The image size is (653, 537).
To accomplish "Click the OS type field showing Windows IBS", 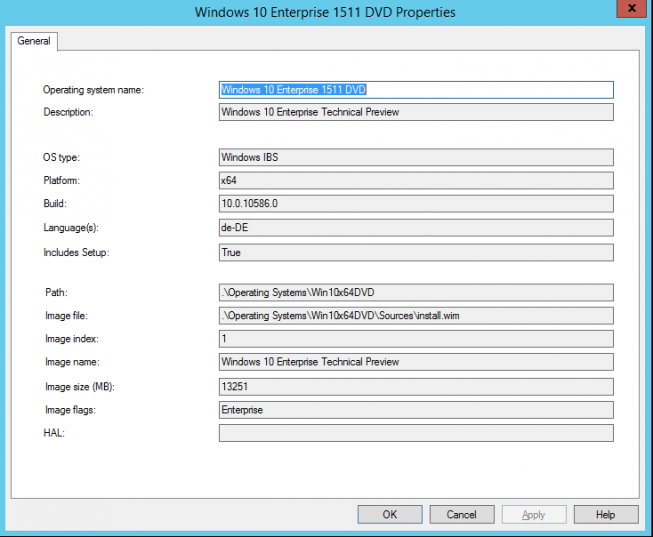I will coord(416,157).
